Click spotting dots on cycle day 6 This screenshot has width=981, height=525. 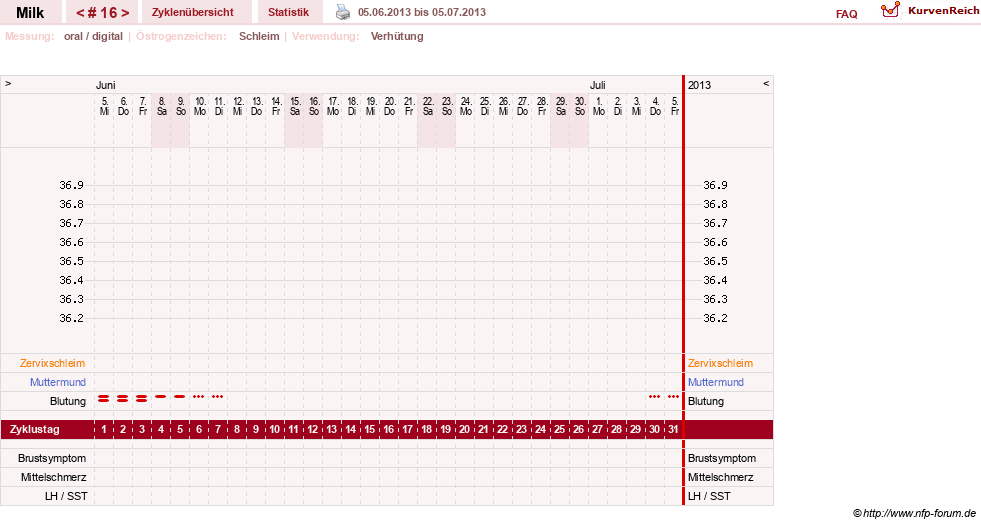(198, 396)
